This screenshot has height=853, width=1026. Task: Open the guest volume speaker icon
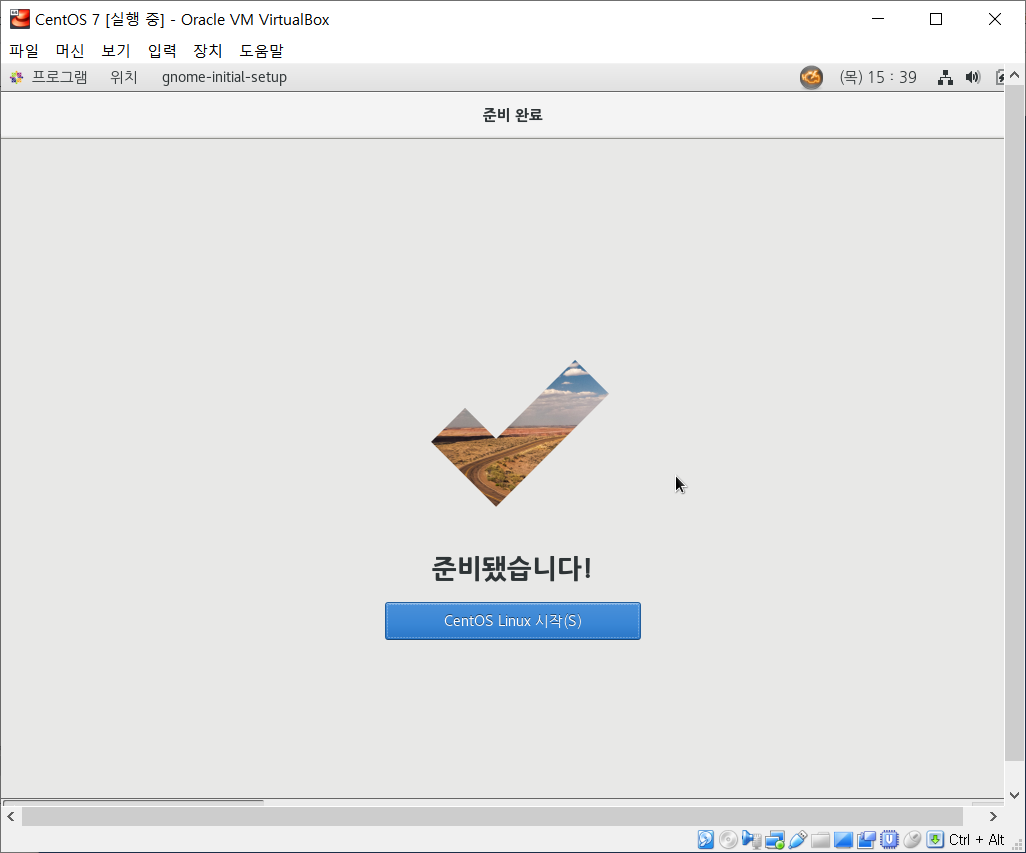tap(973, 77)
